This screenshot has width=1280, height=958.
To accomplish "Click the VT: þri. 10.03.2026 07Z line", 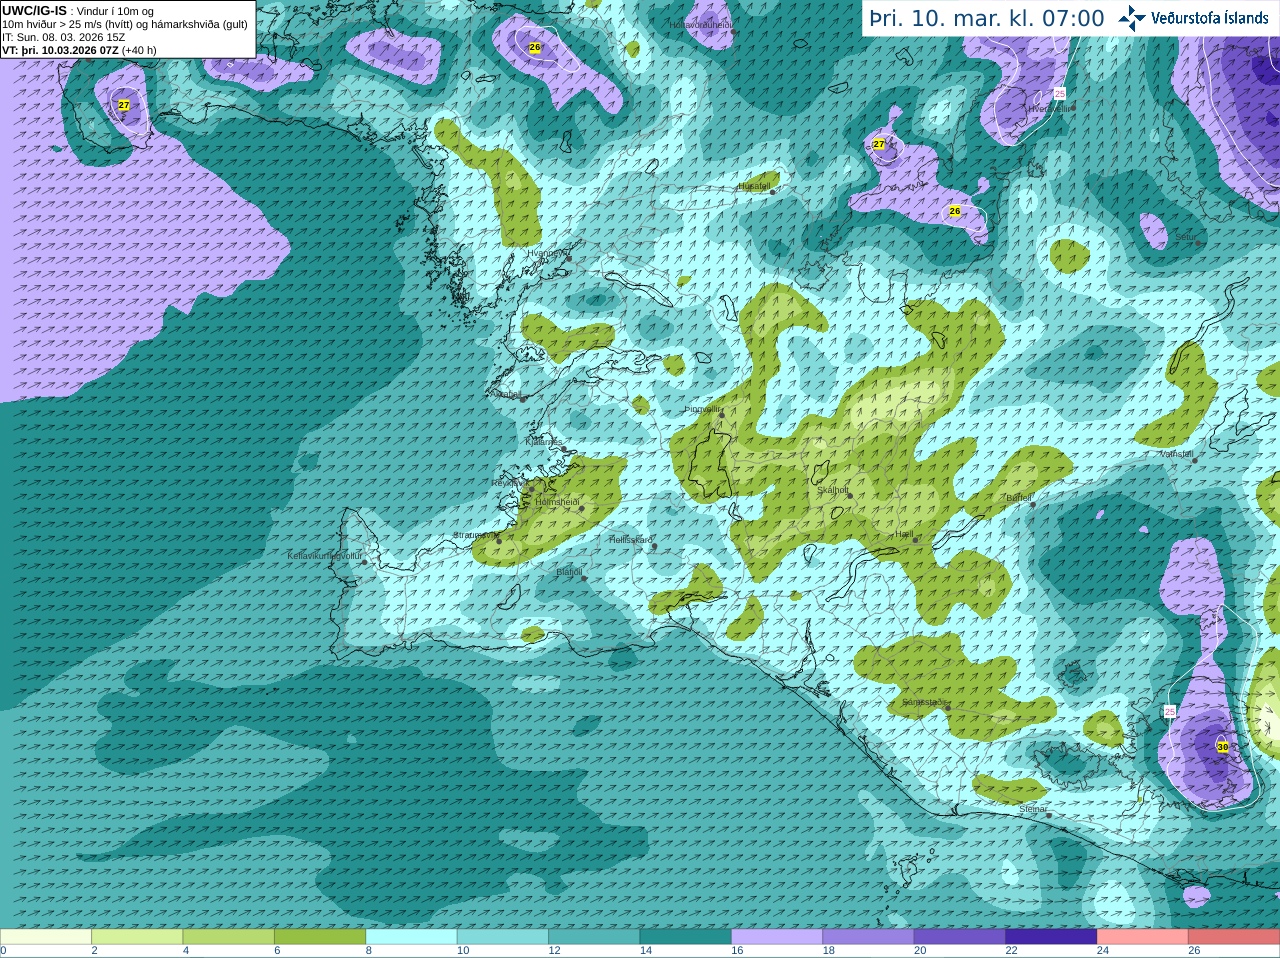I will pyautogui.click(x=79, y=50).
